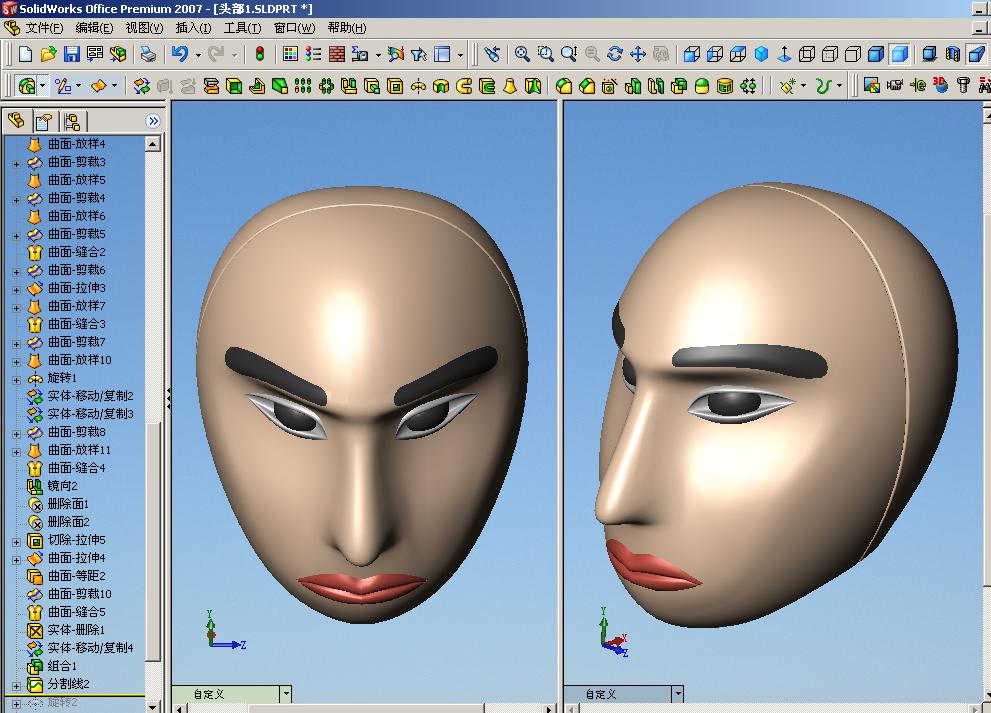The width and height of the screenshot is (991, 713).
Task: Open PhotoWorks render picture icon
Action: 872,86
